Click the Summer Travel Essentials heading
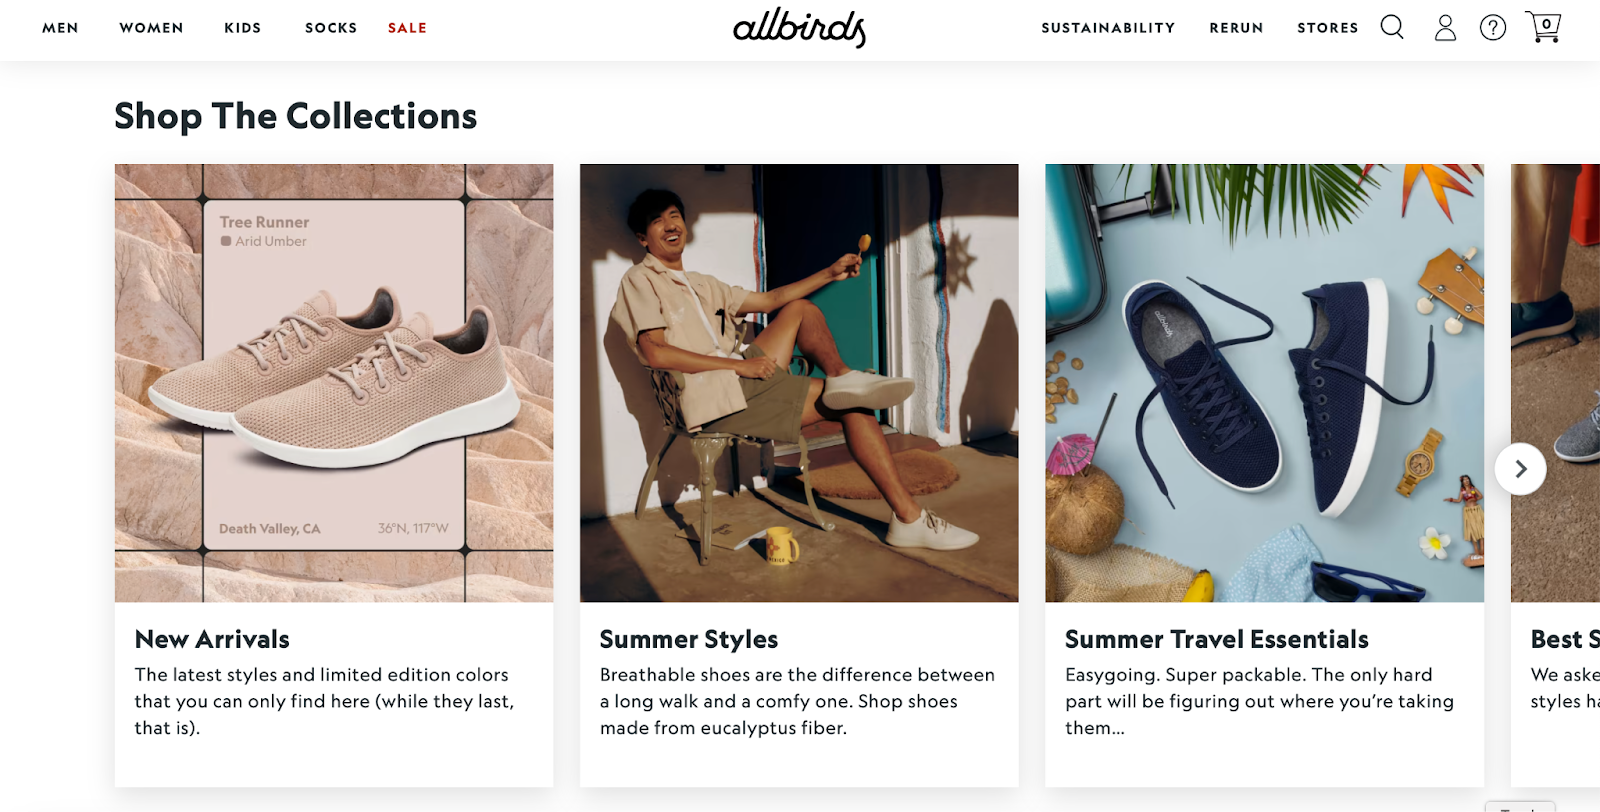This screenshot has height=812, width=1600. pos(1216,639)
